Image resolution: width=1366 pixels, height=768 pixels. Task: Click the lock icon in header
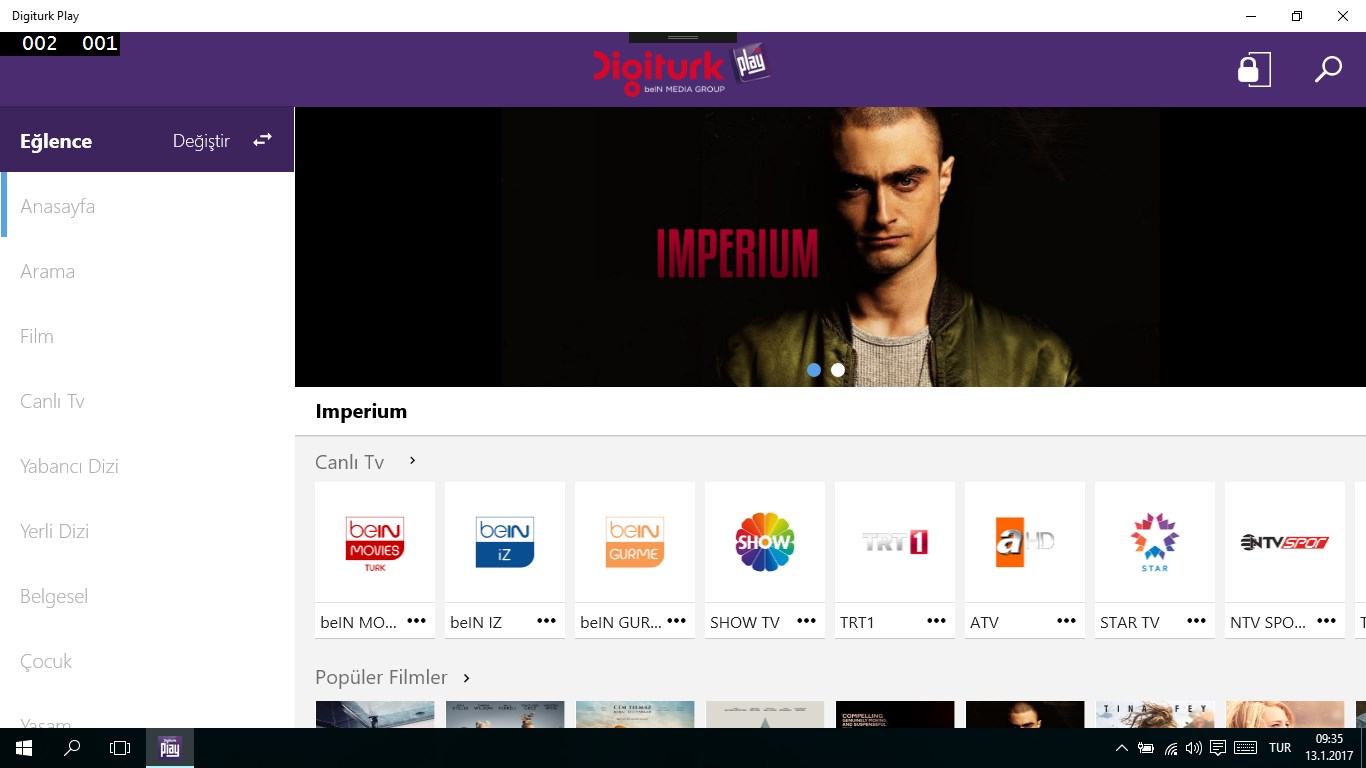[1254, 69]
